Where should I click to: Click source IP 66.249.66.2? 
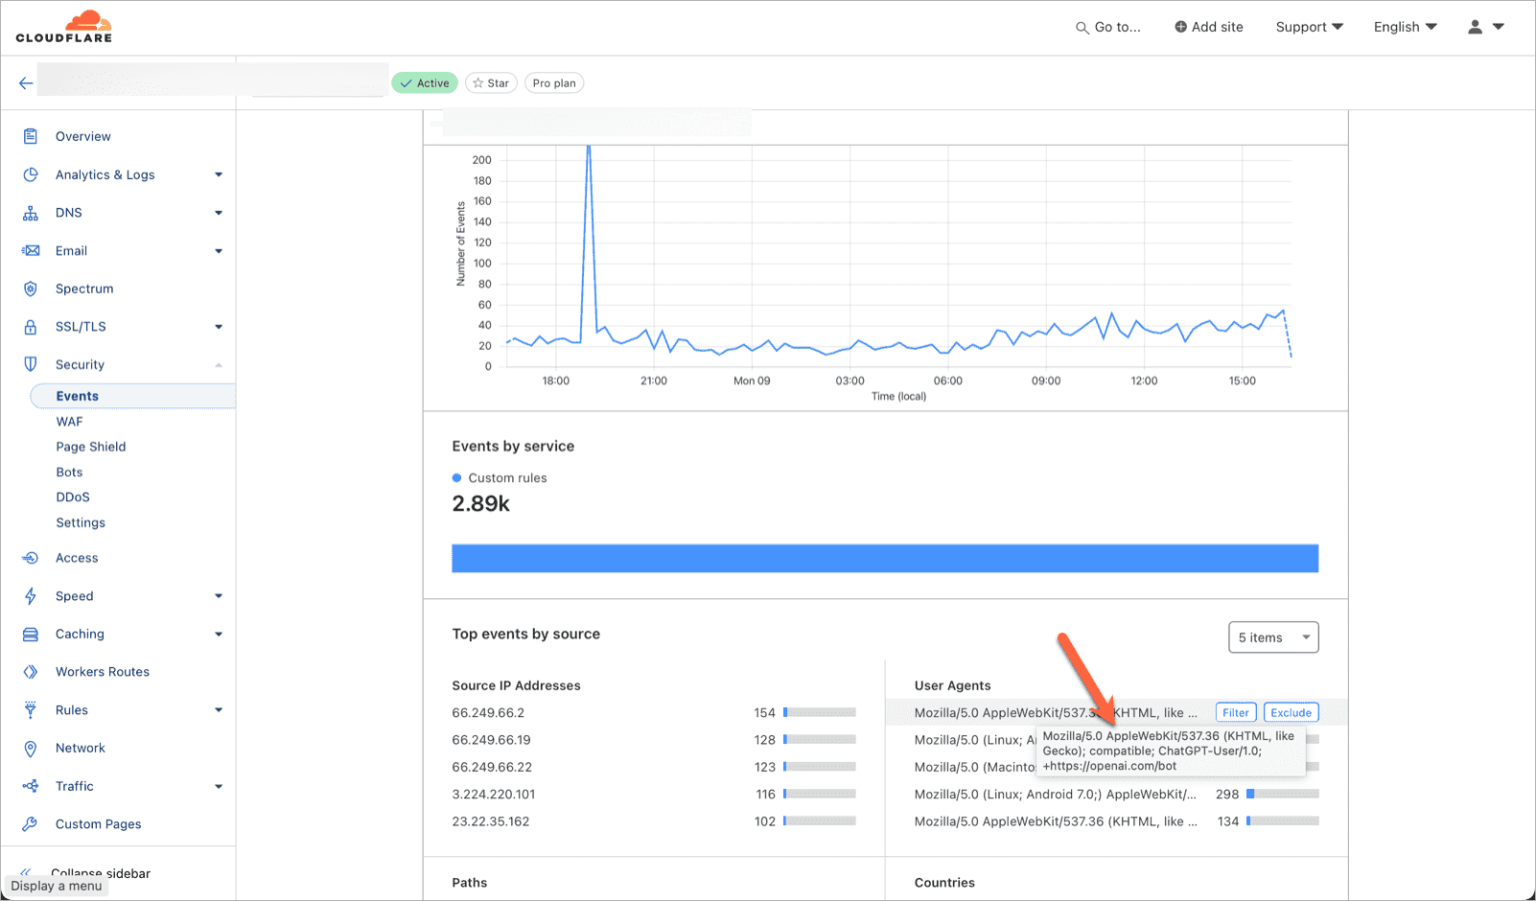coord(488,713)
